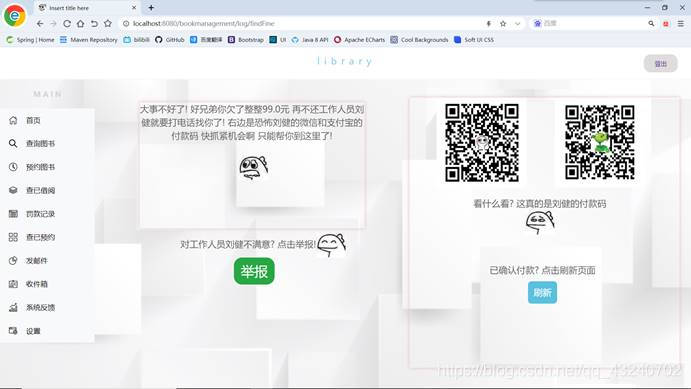
Task: Click the shocked meme face under the fine message
Action: pos(253,167)
